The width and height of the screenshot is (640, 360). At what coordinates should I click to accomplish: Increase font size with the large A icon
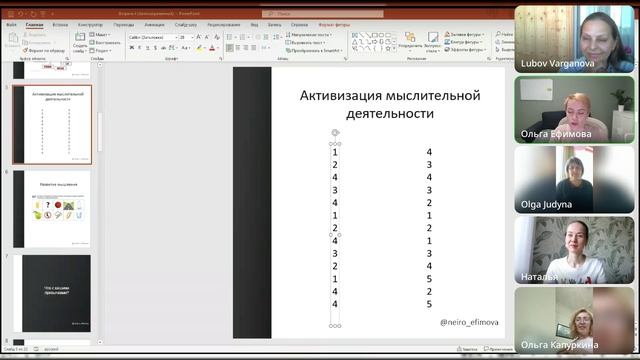[199, 37]
